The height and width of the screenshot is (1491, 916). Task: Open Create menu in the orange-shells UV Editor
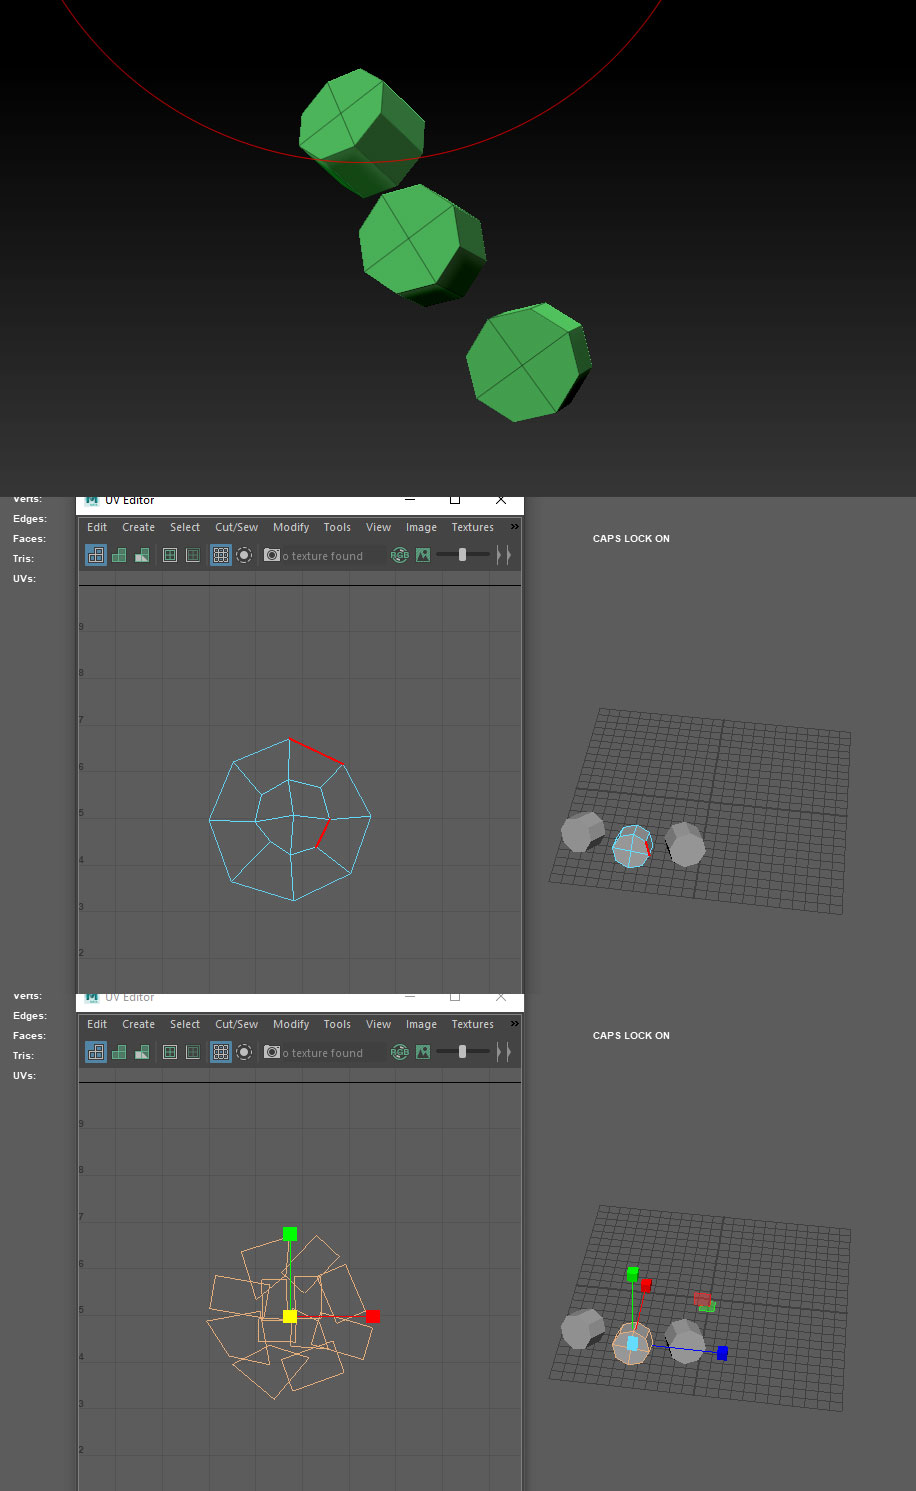pyautogui.click(x=138, y=1024)
